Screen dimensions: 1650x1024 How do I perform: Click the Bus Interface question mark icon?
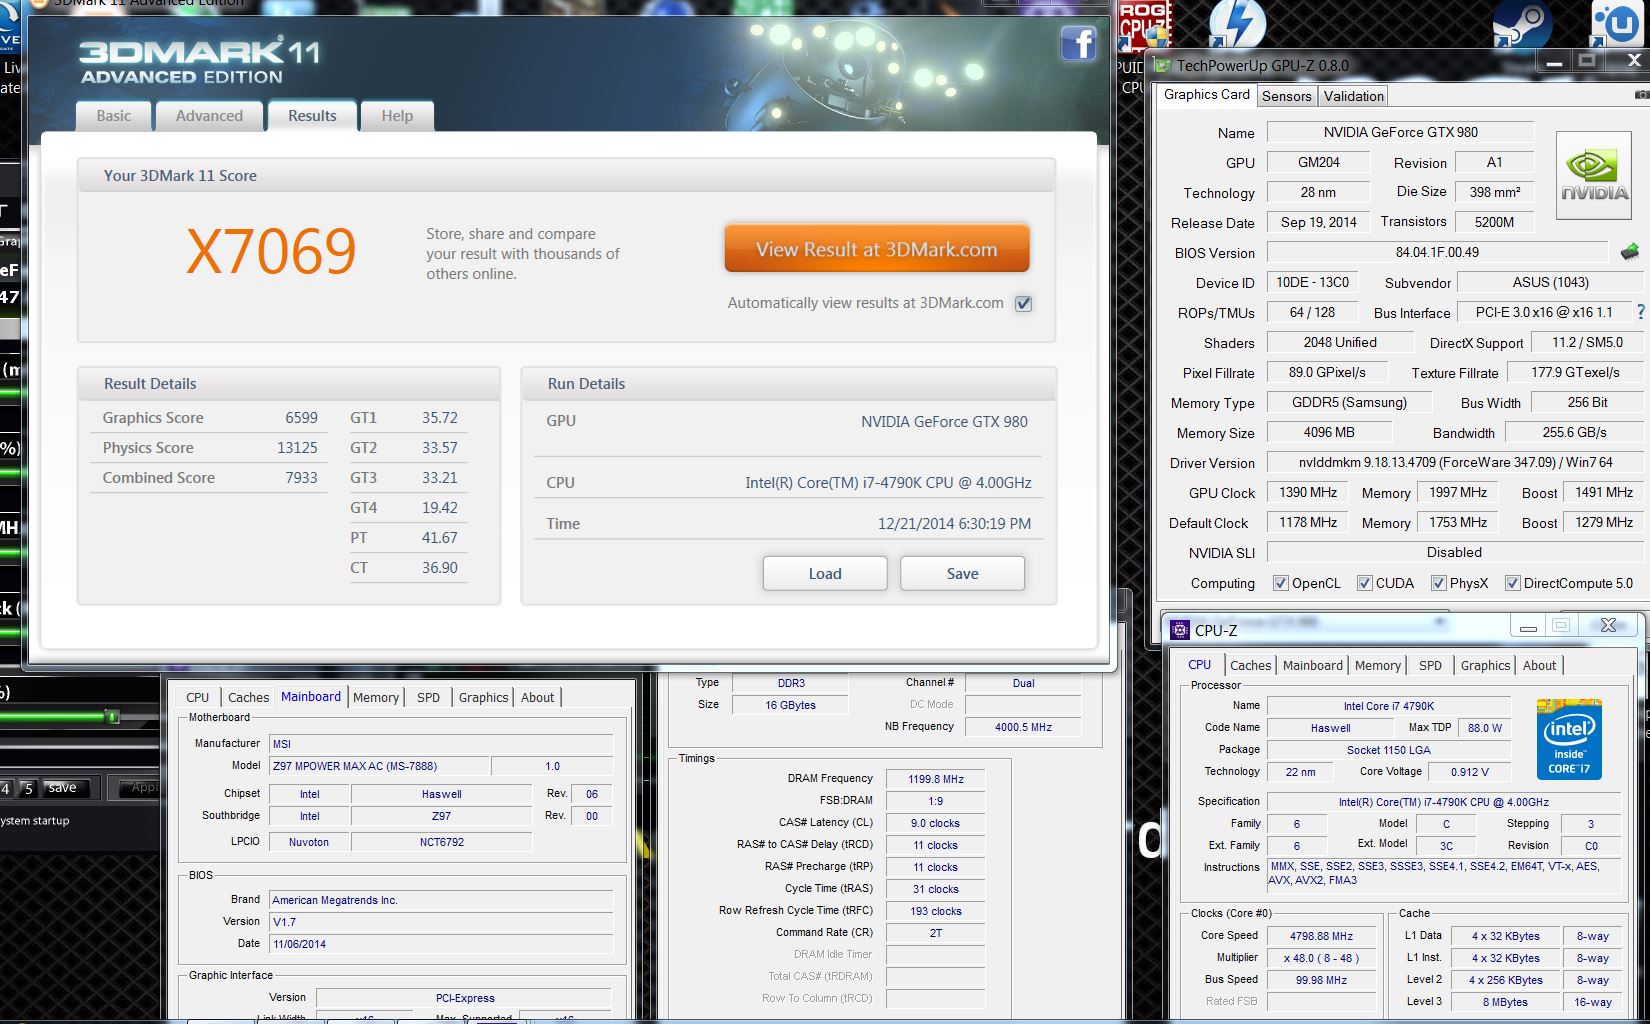point(1640,312)
